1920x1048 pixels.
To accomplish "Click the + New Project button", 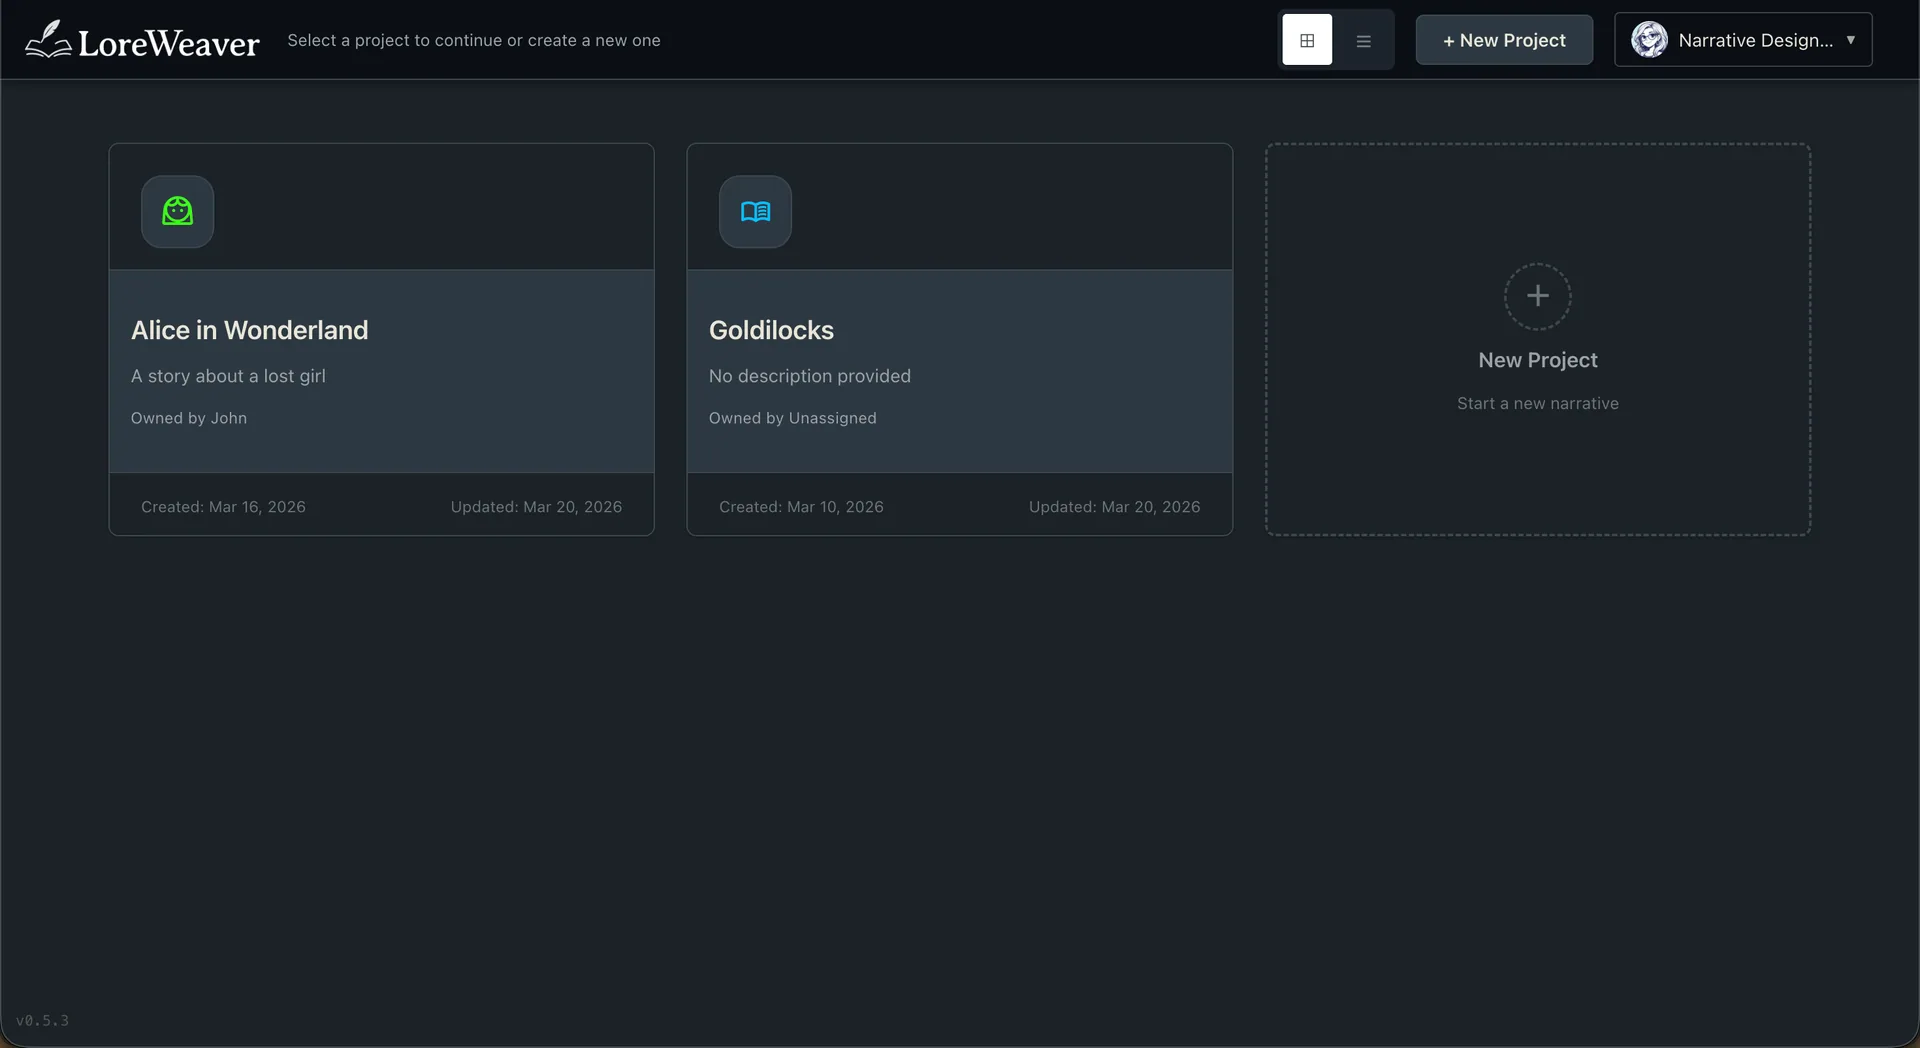I will click(1504, 40).
